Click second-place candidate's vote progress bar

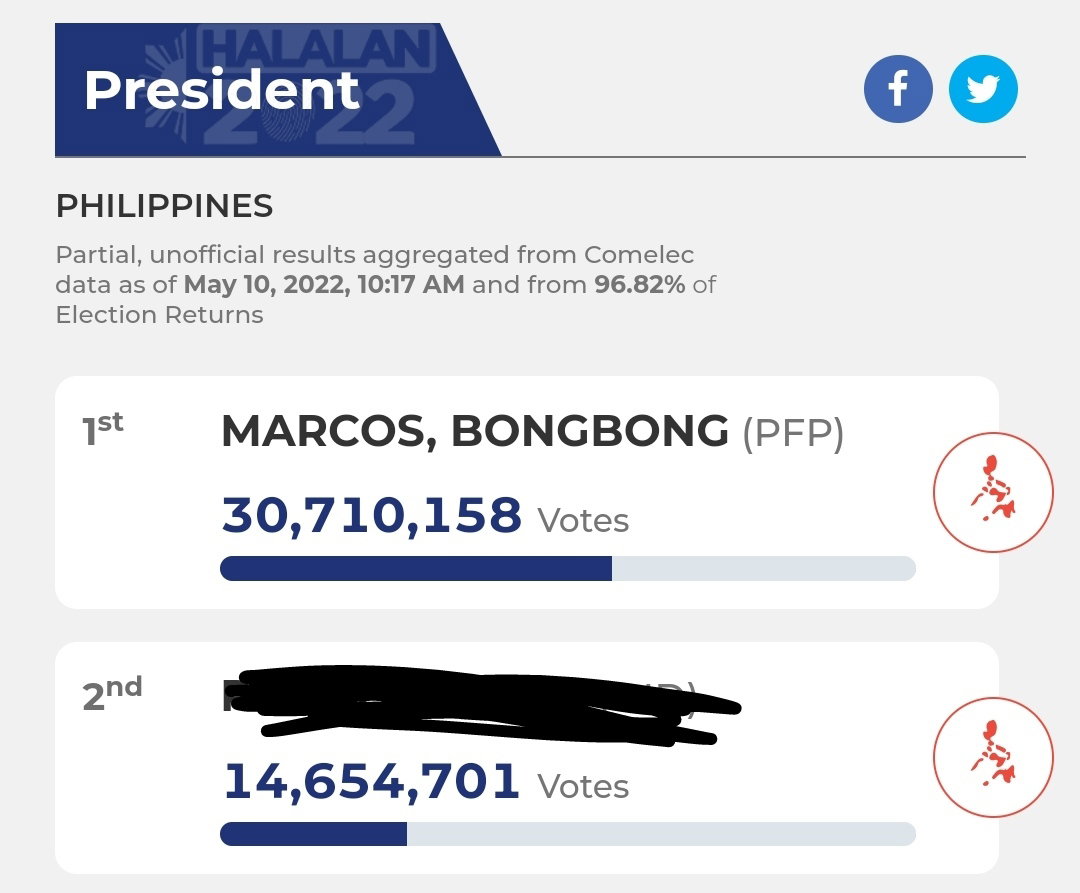tap(568, 834)
